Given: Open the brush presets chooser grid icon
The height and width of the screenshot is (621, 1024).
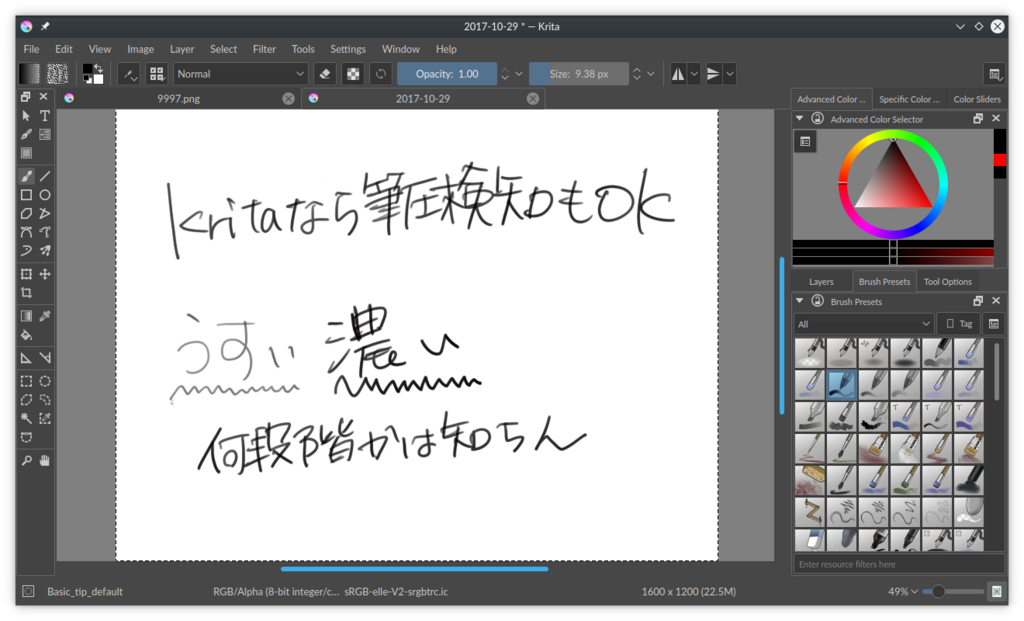Looking at the screenshot, I should pos(157,74).
